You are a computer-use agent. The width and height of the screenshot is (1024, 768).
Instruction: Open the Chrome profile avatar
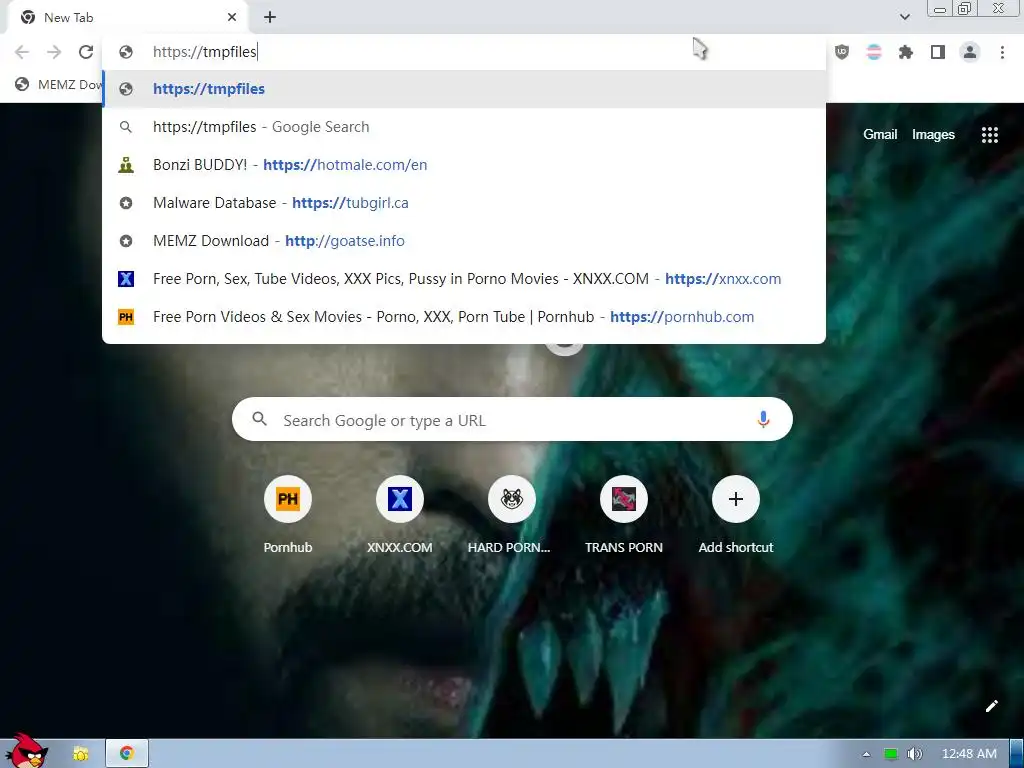coord(970,52)
